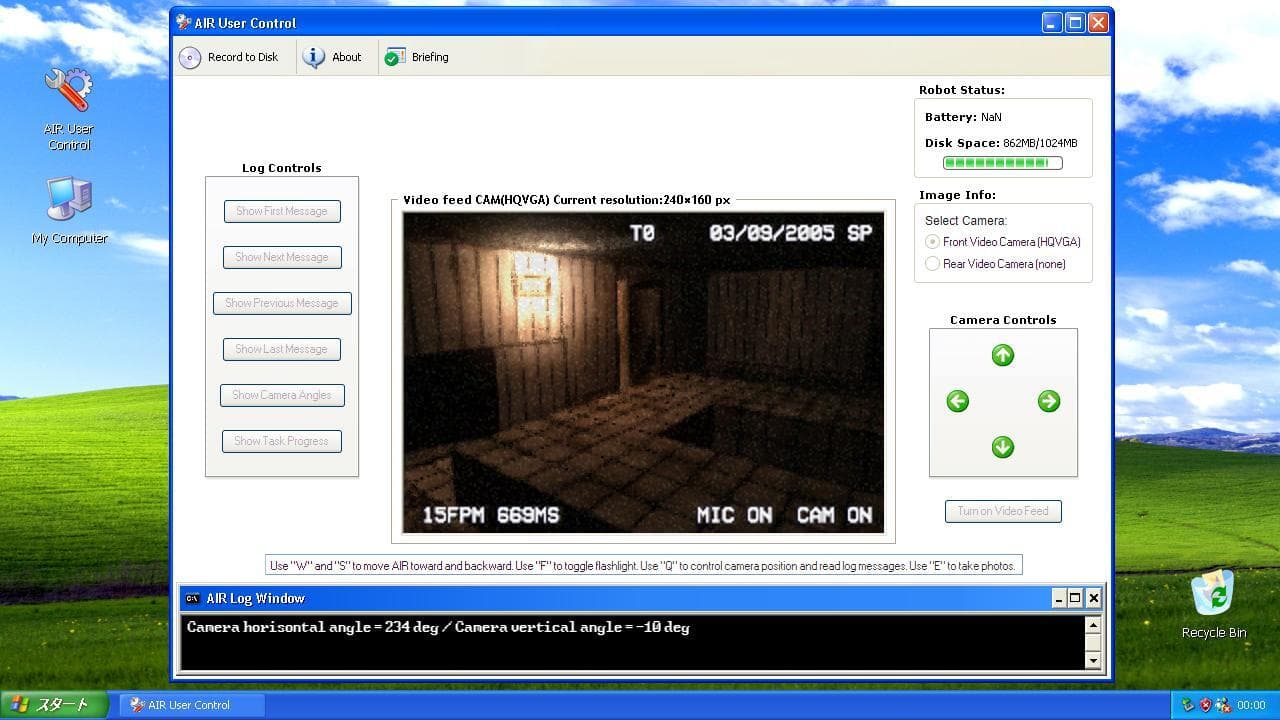
Task: Move camera up with green up arrow
Action: point(1003,355)
